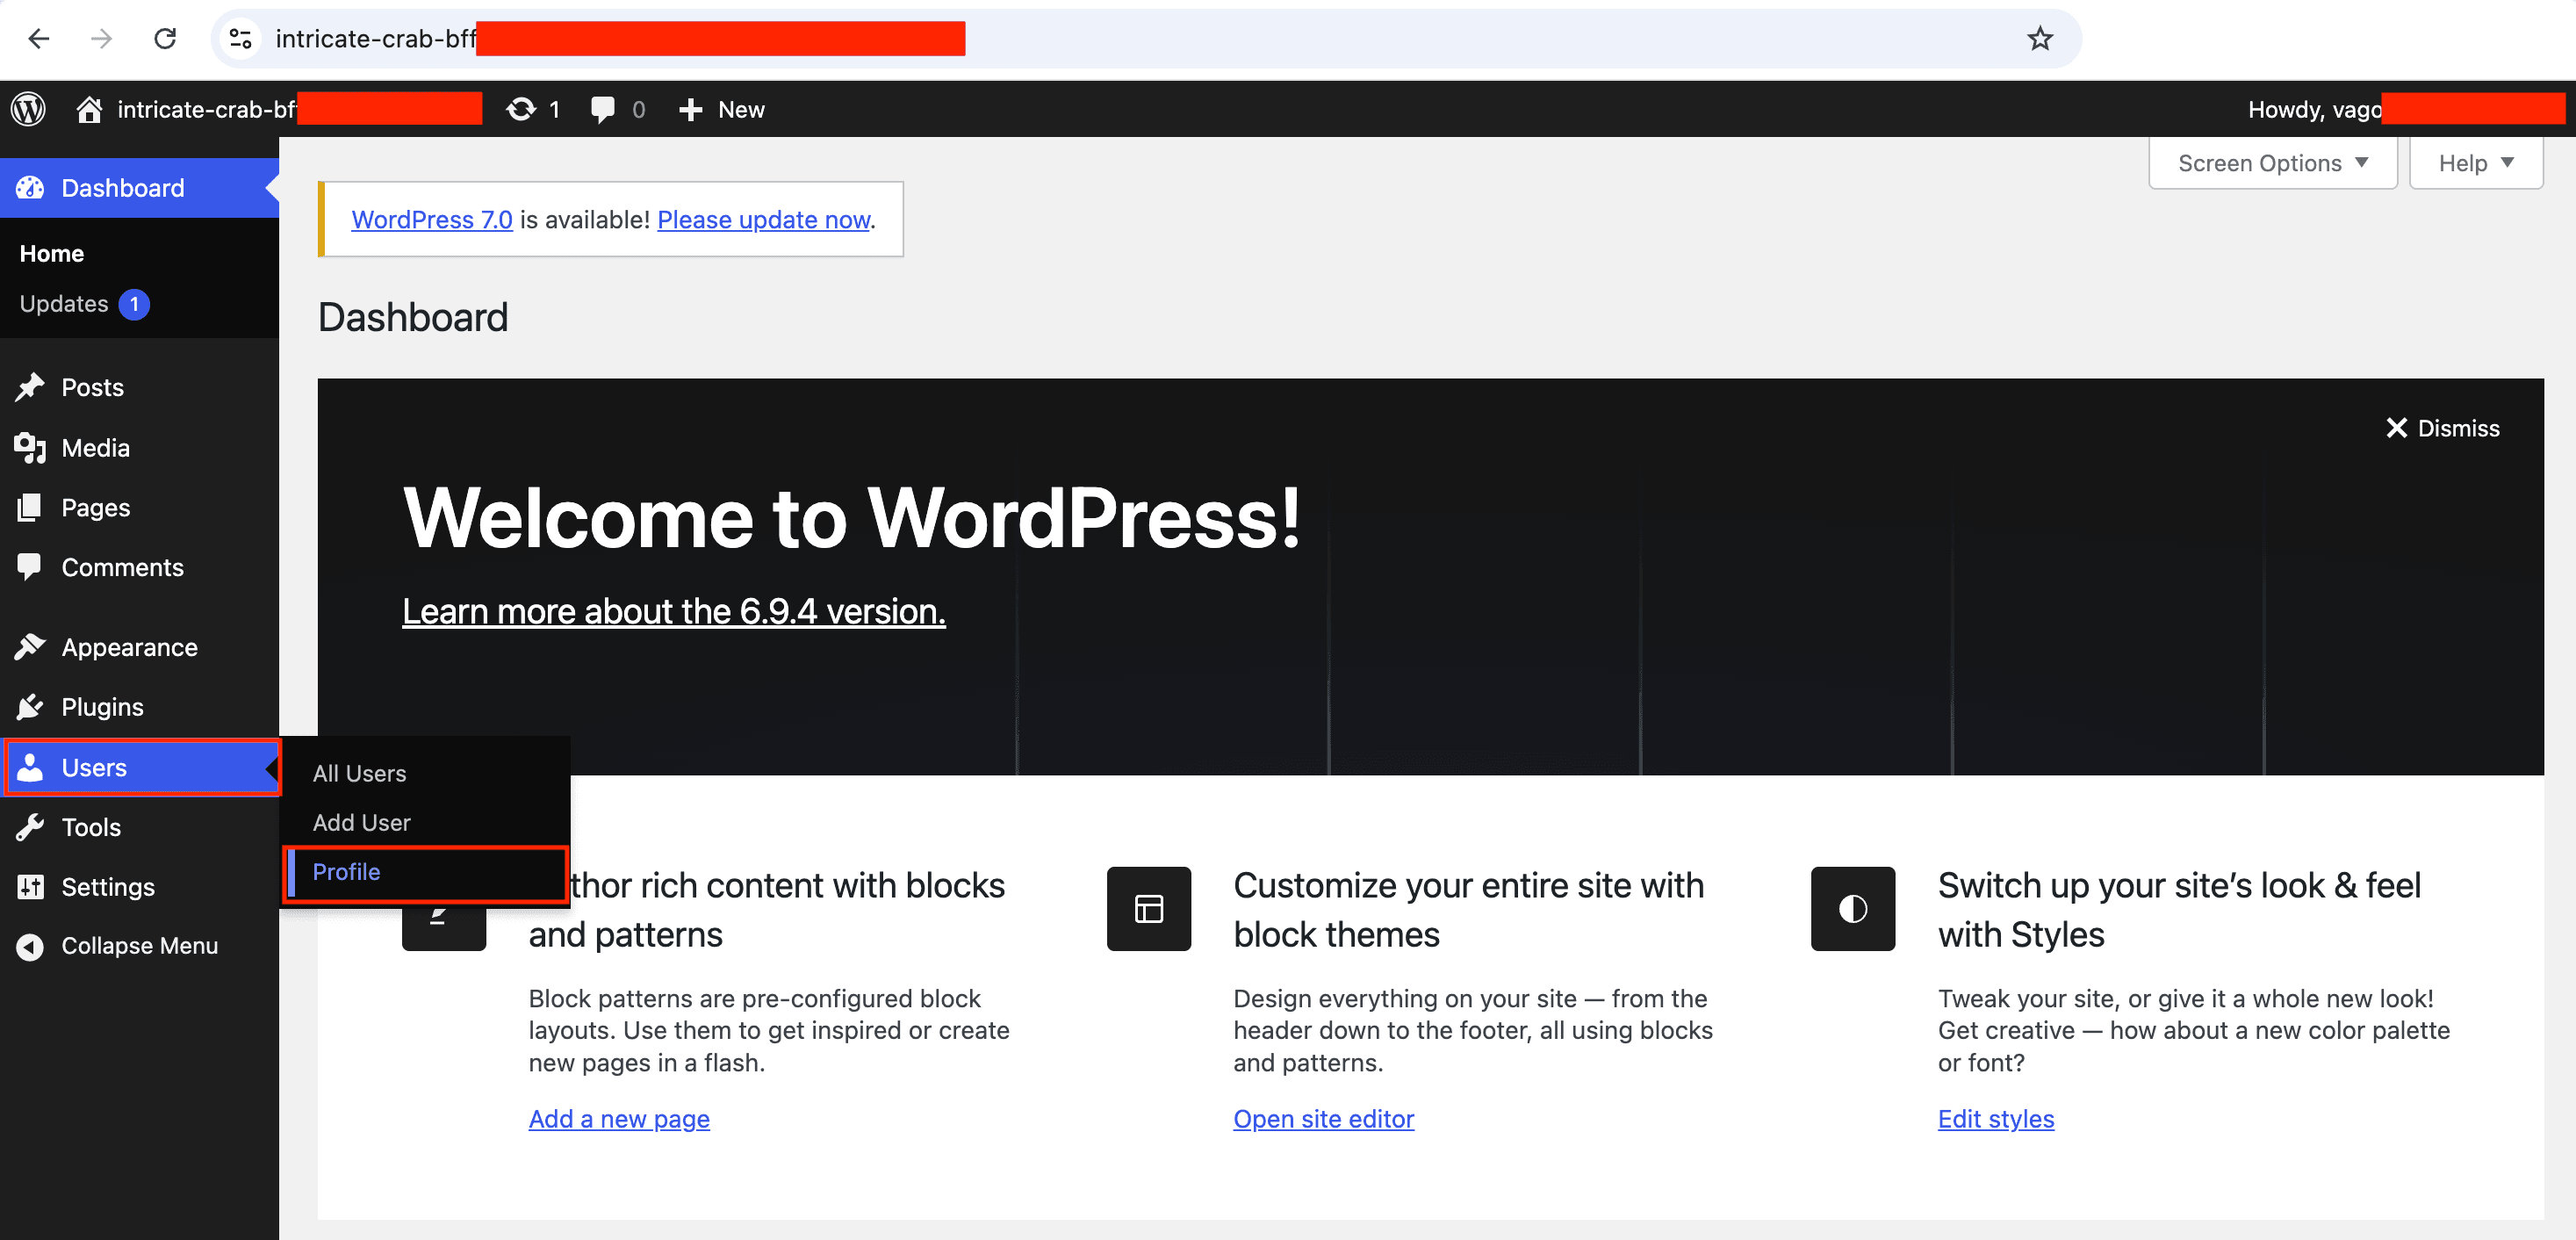Reload the page with the refresh icon
The image size is (2576, 1240).
point(165,39)
